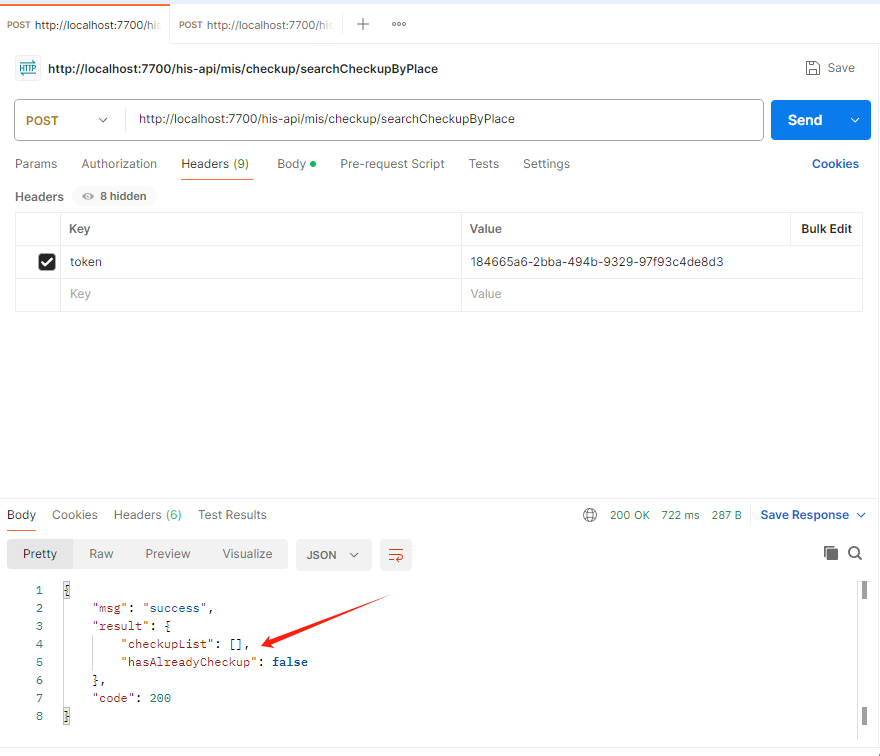
Task: Uncheck the token header checkbox
Action: pyautogui.click(x=47, y=262)
